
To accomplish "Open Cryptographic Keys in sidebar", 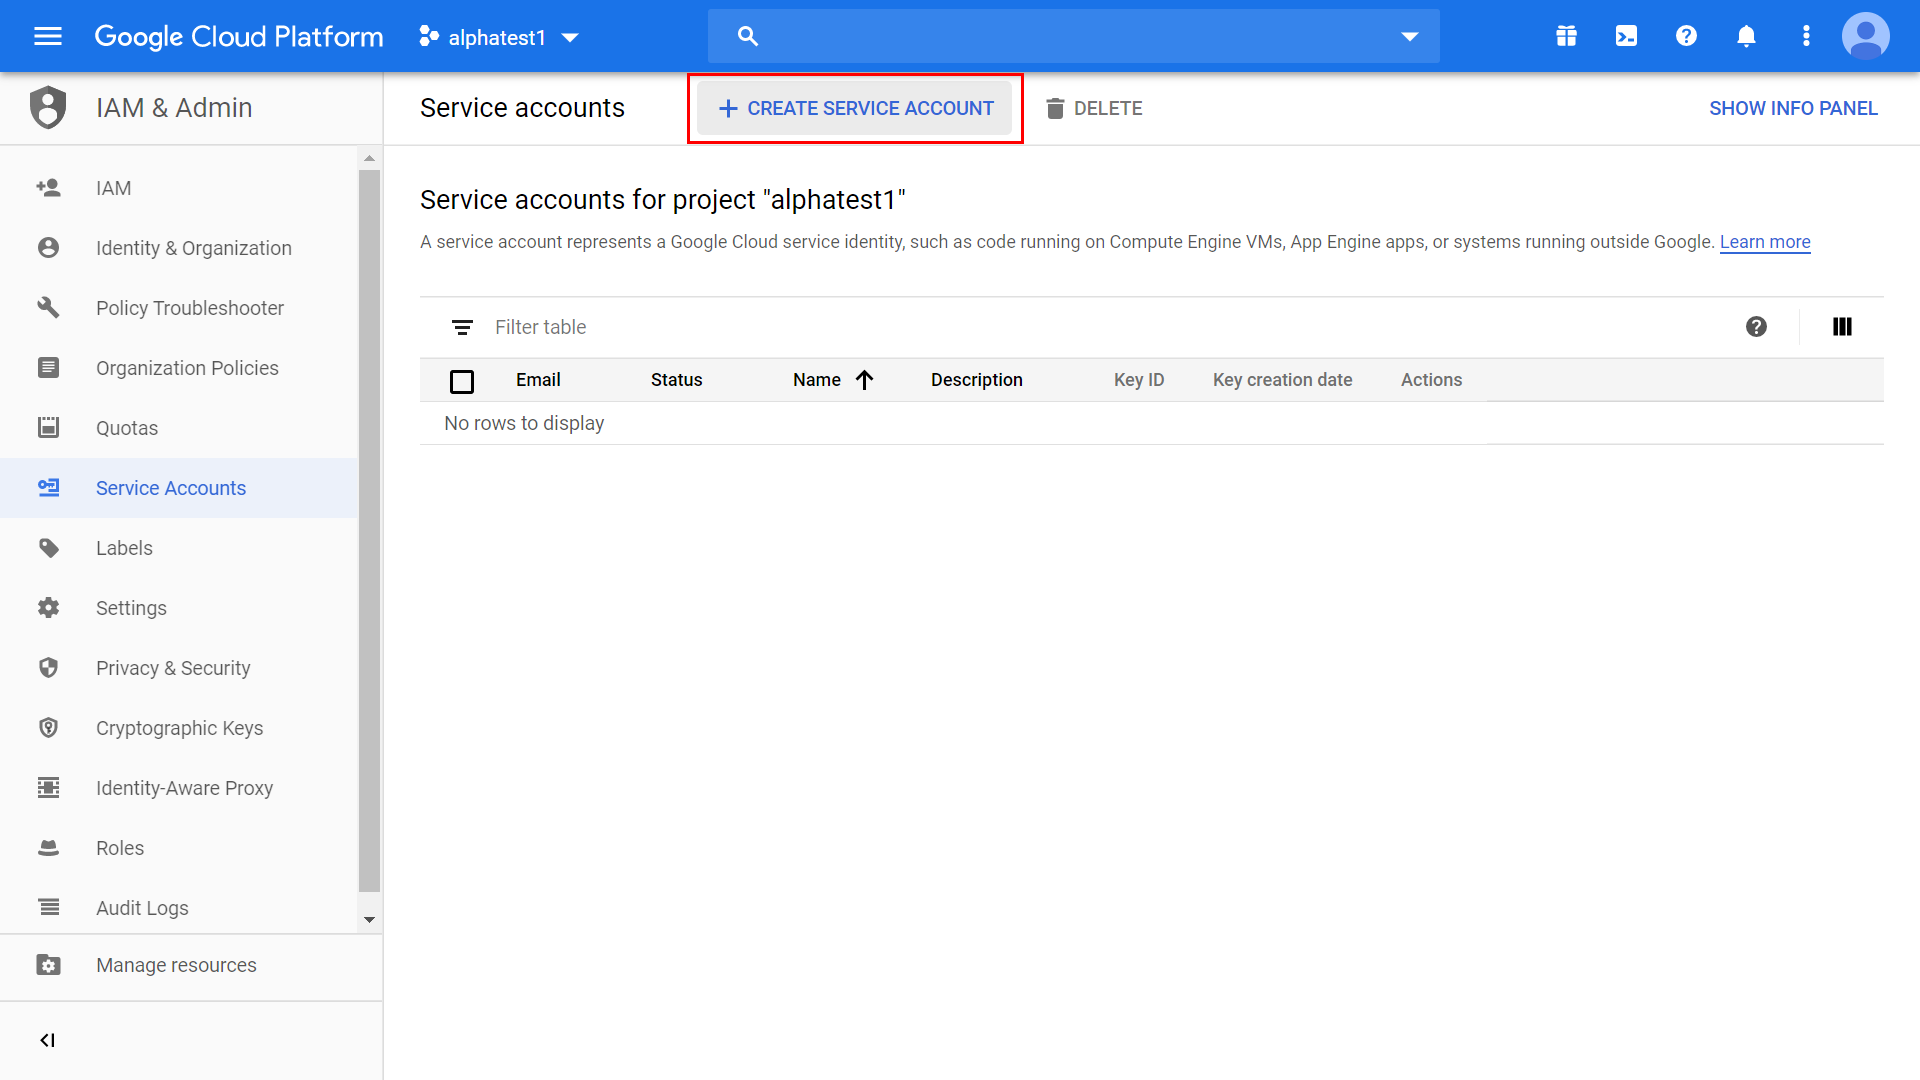I will [179, 728].
